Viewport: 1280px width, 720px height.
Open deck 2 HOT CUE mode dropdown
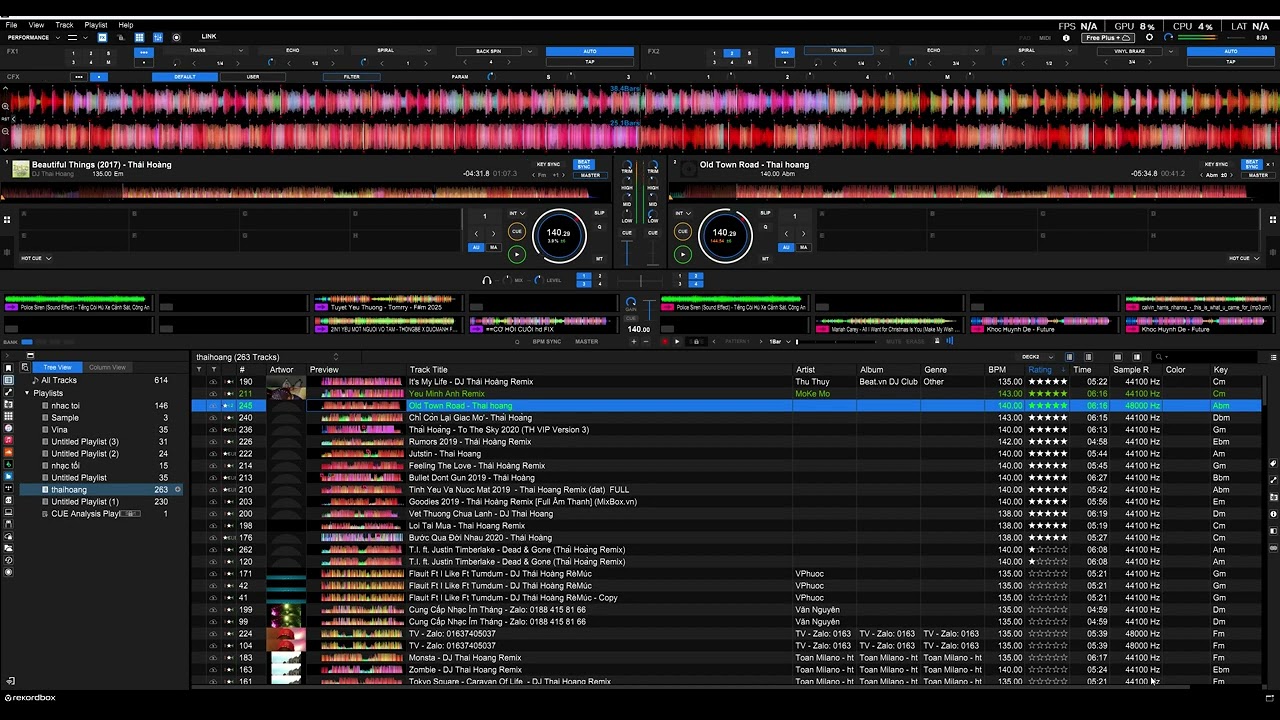coord(1244,259)
